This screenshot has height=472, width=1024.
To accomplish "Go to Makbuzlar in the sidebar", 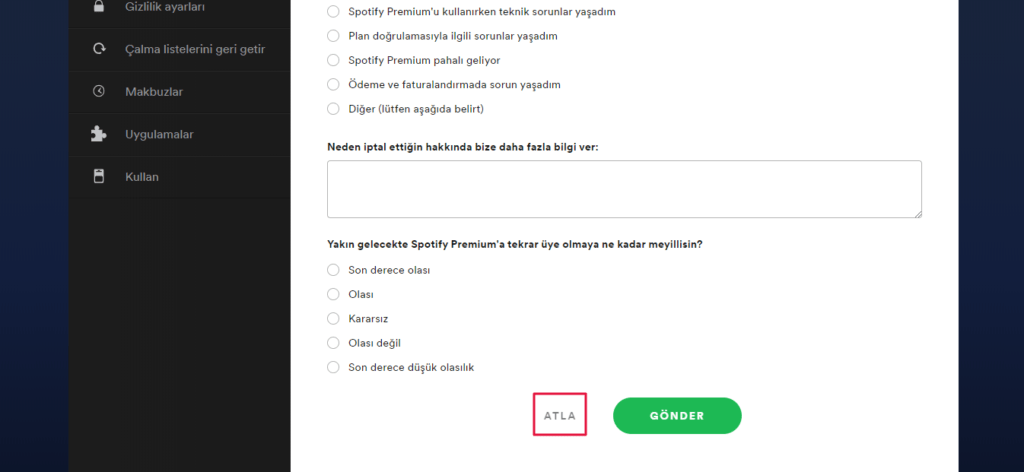I will [154, 92].
